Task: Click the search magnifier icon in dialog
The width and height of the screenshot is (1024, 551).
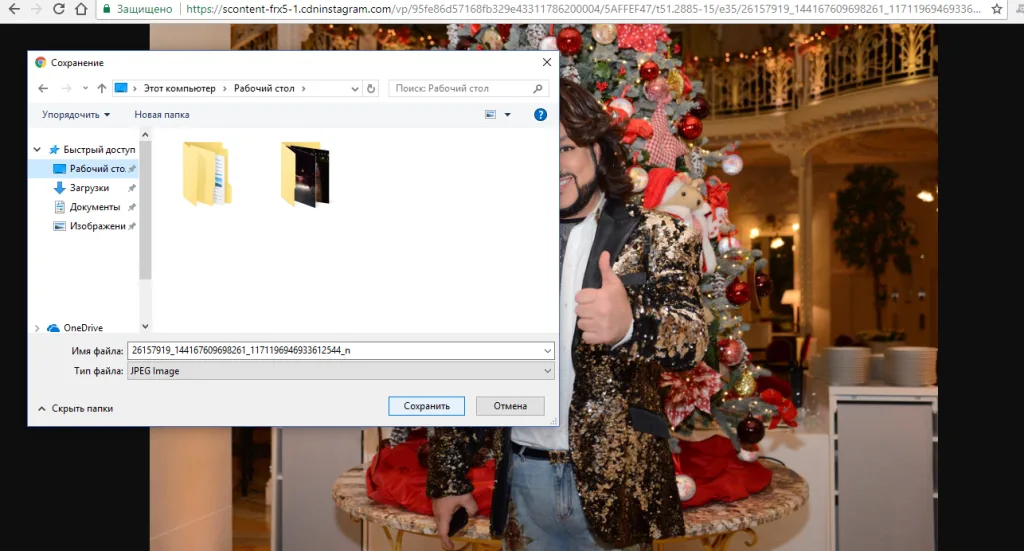Action: [537, 88]
